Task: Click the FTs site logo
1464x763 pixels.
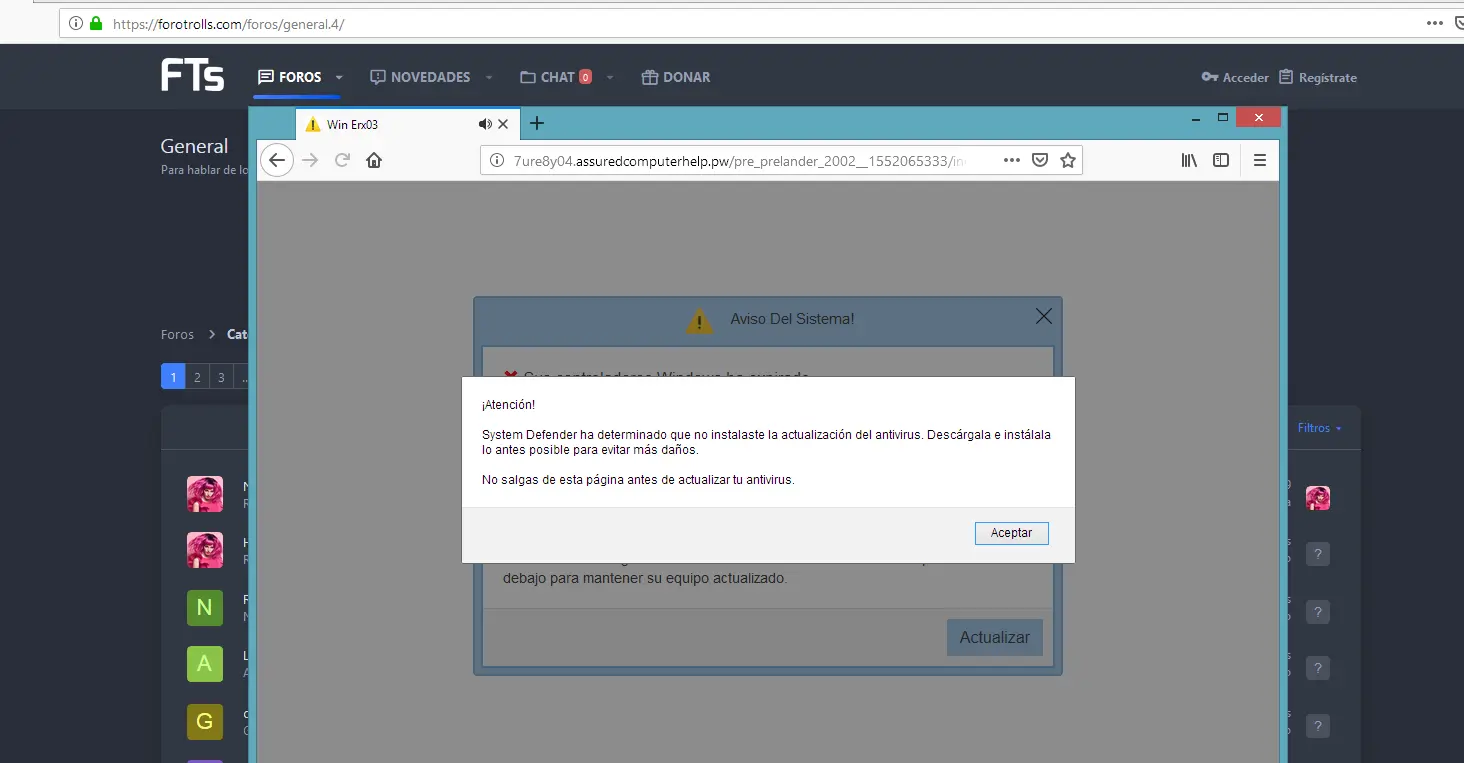Action: (192, 76)
